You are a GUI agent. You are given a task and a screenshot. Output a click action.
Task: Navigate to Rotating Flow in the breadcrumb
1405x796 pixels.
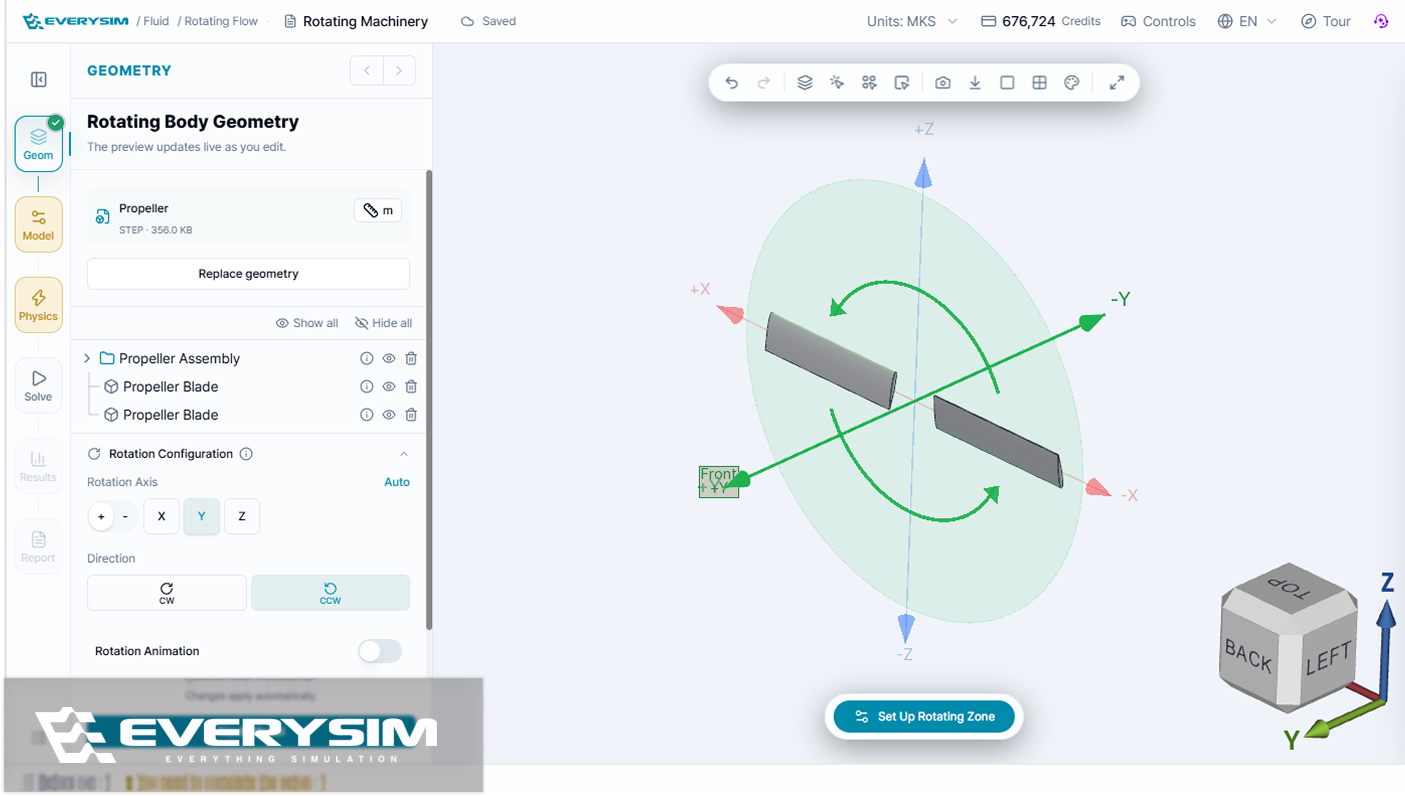click(x=222, y=21)
